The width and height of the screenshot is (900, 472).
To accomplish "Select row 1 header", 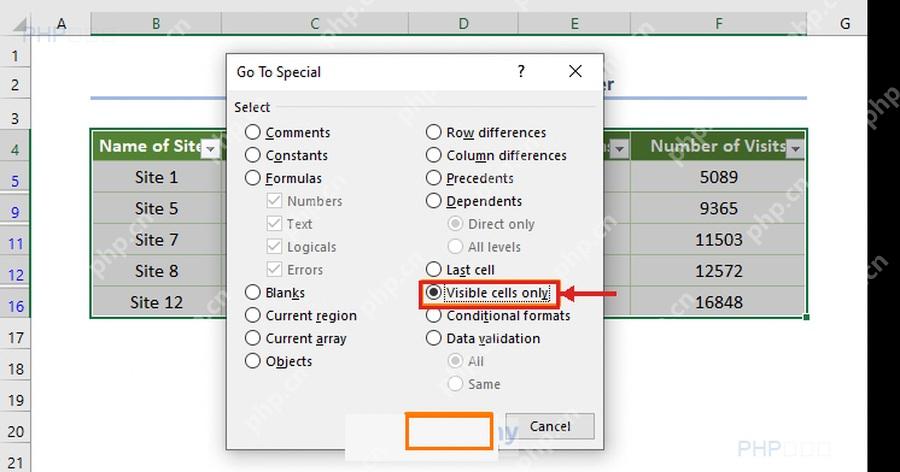I will tap(15, 56).
